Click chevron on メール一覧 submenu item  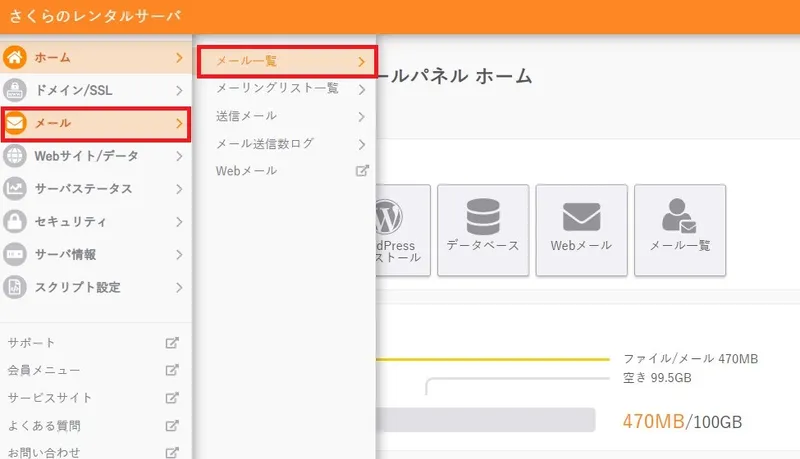pos(362,62)
